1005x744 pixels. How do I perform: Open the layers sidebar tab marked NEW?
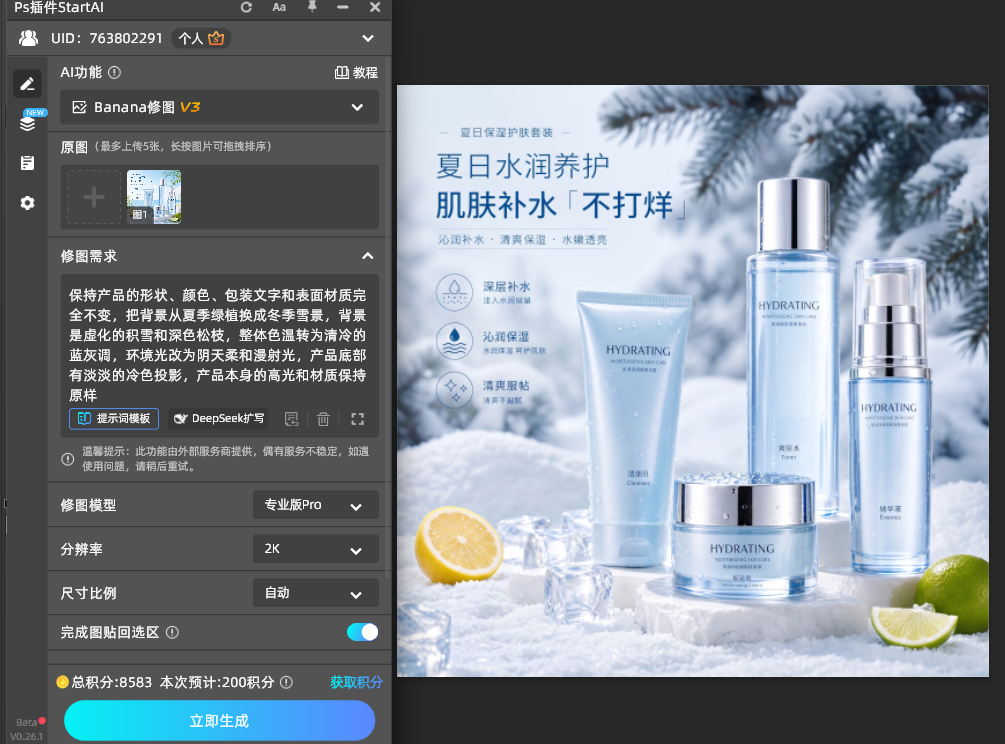point(28,122)
